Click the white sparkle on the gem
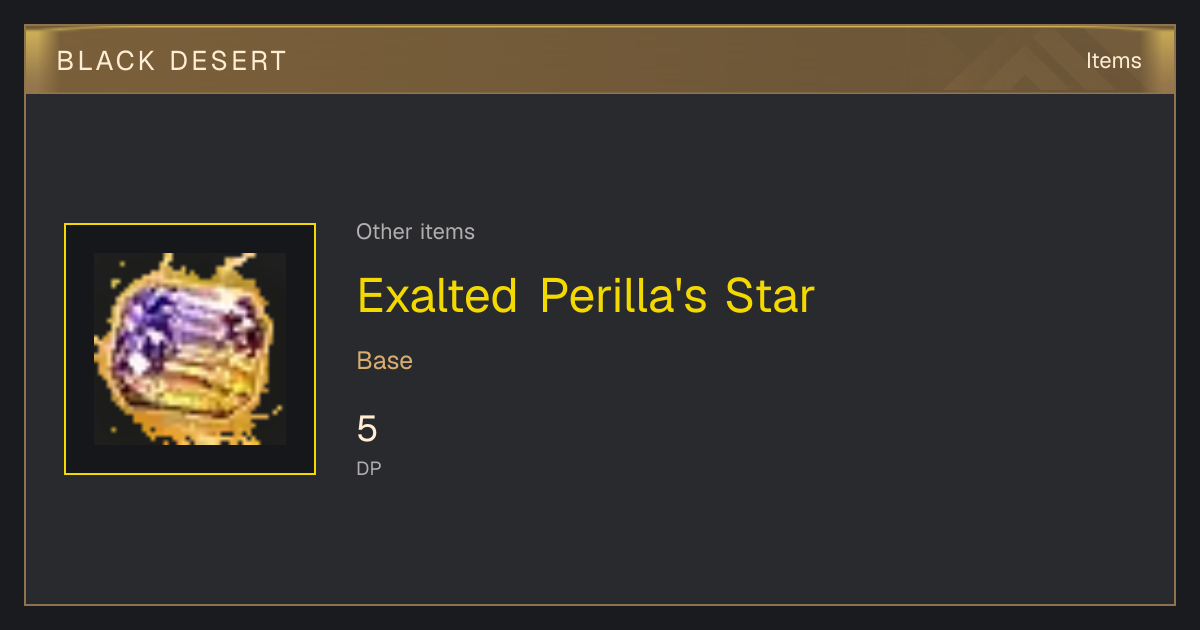Screen dimensions: 1200x630 (x=136, y=360)
